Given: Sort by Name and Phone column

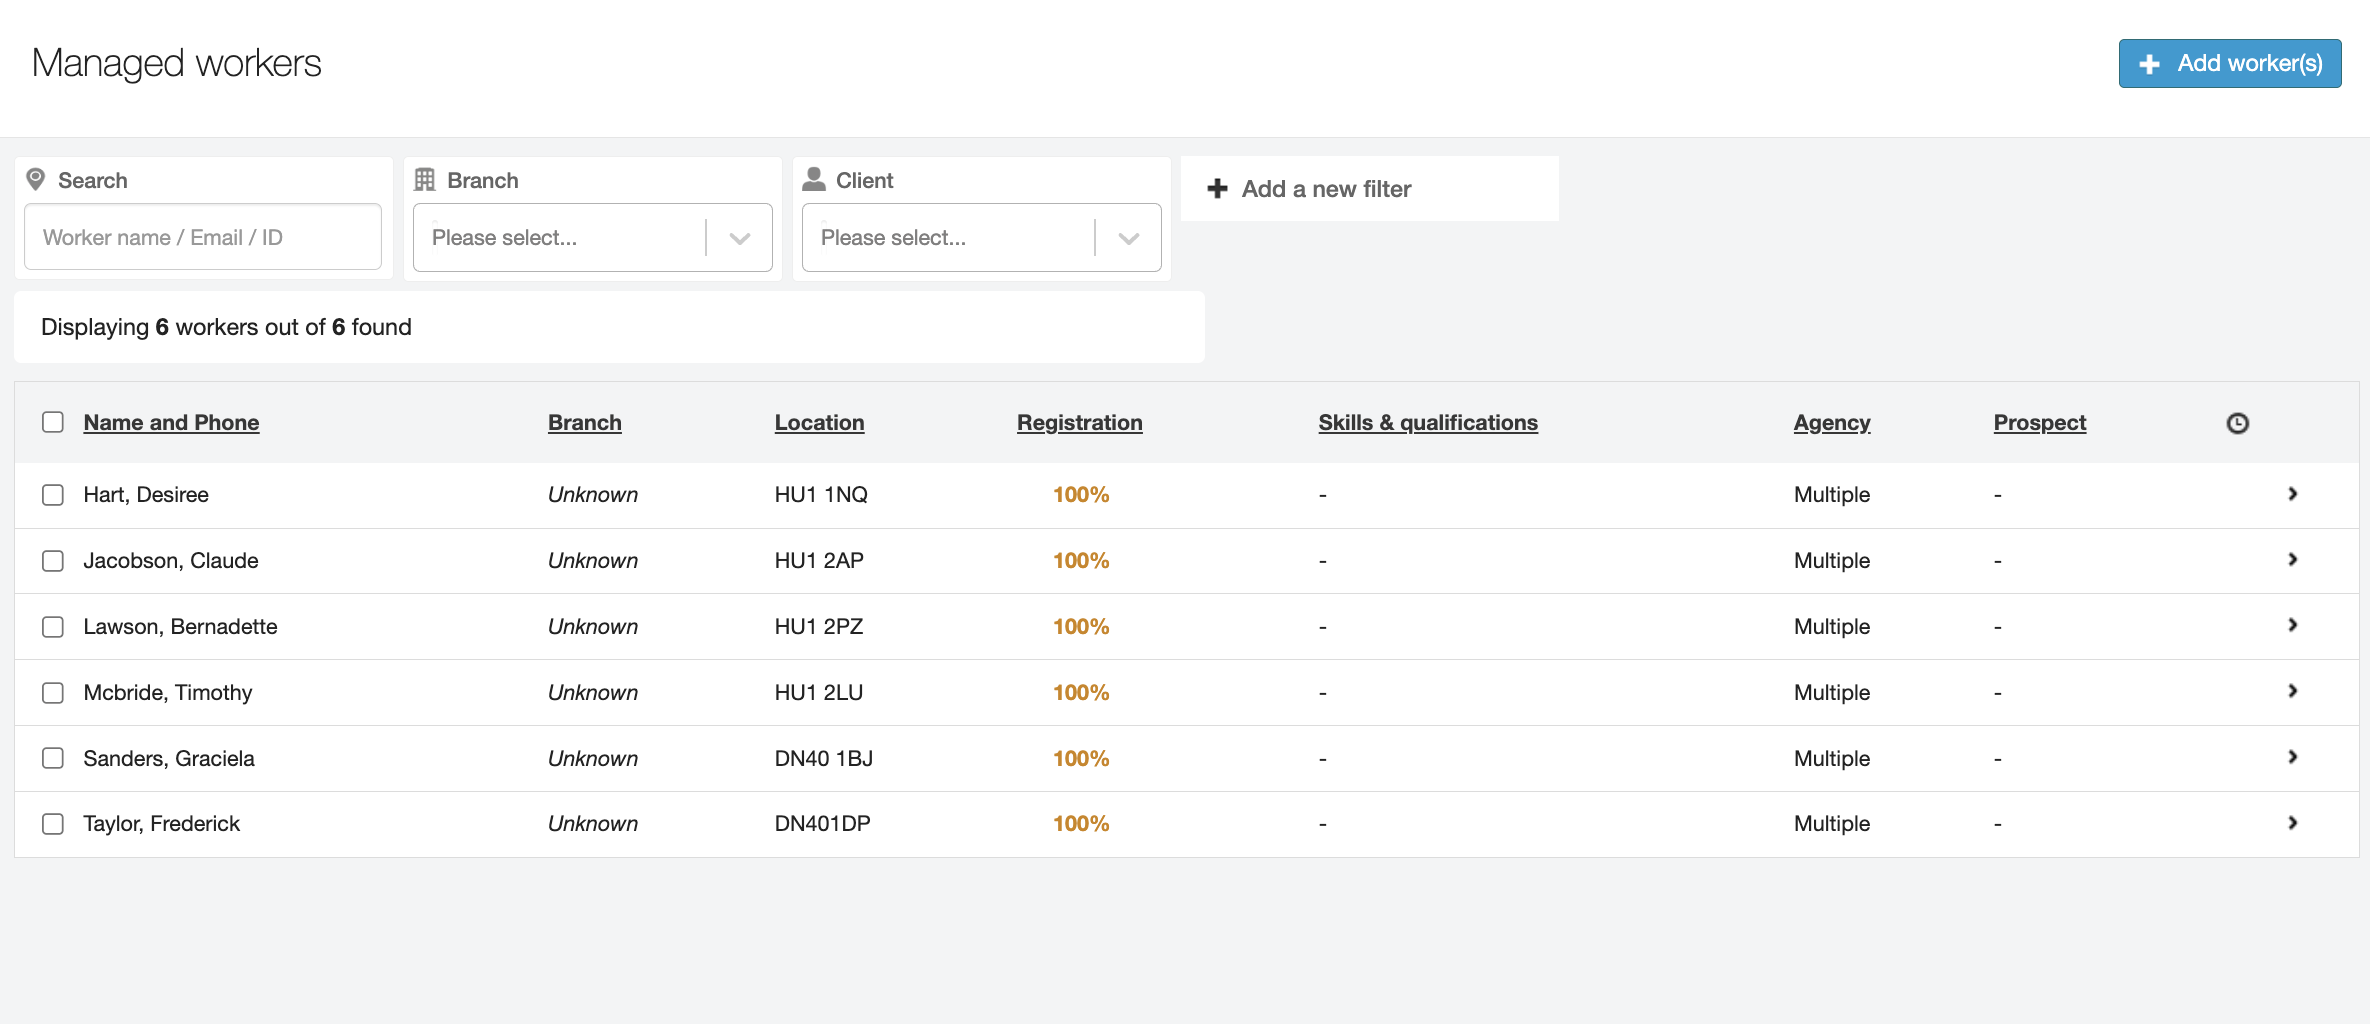Looking at the screenshot, I should coord(171,423).
